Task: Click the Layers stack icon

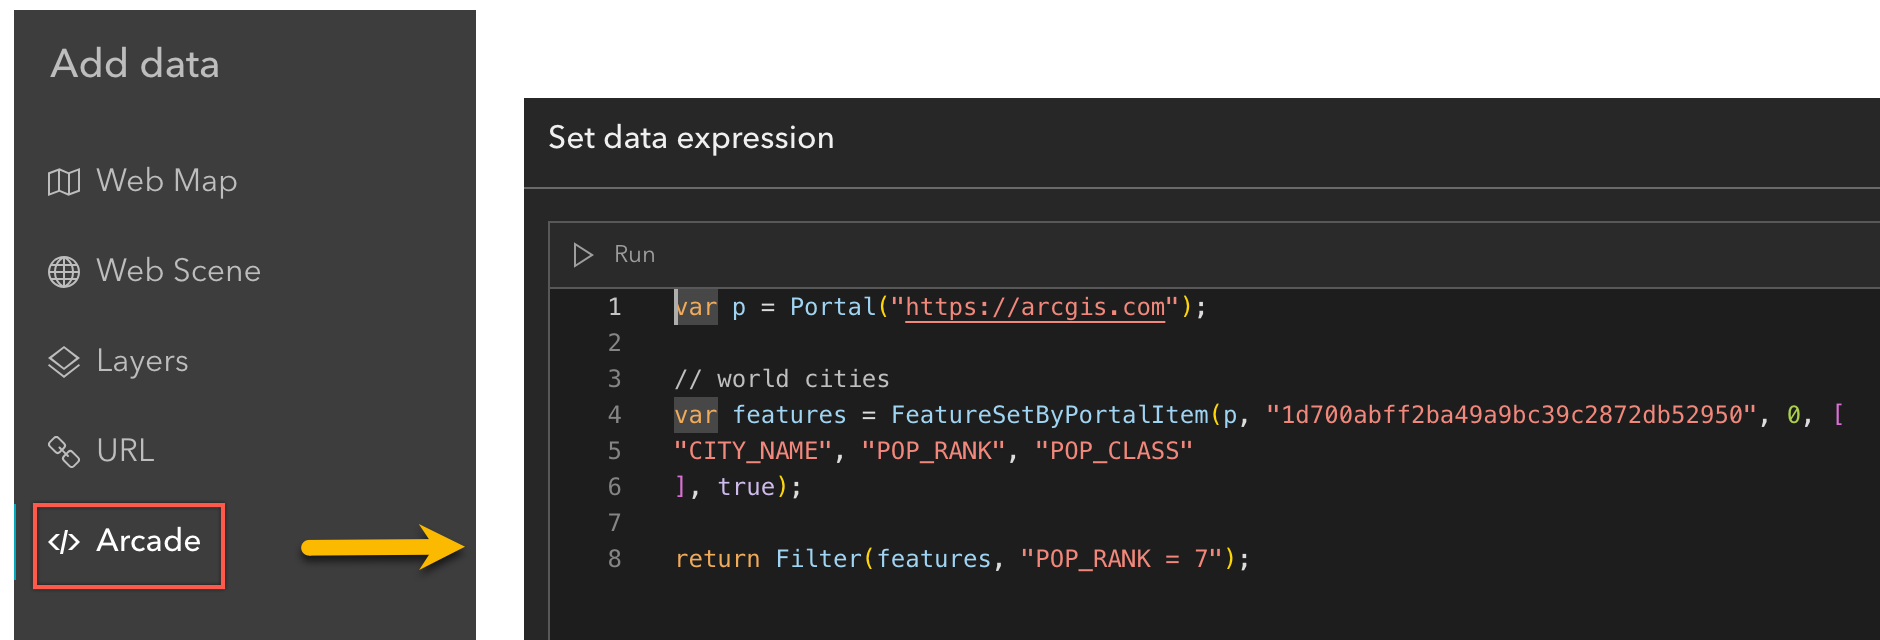Action: coord(64,362)
